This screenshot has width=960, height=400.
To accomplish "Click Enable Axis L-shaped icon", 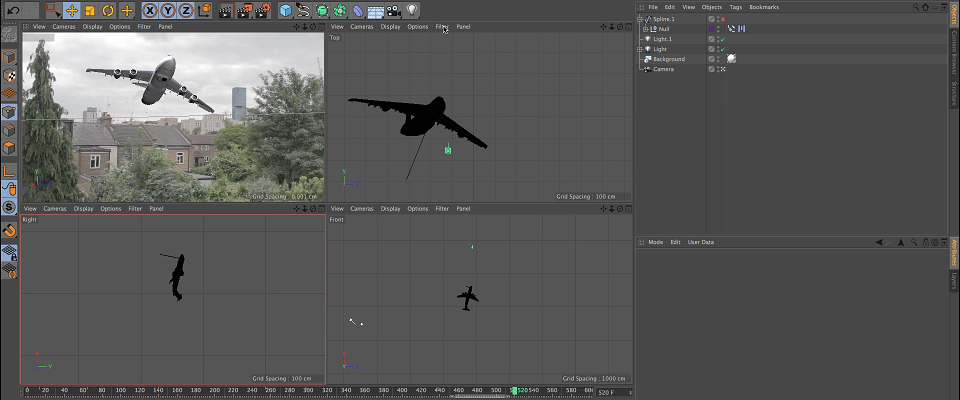I will point(9,170).
